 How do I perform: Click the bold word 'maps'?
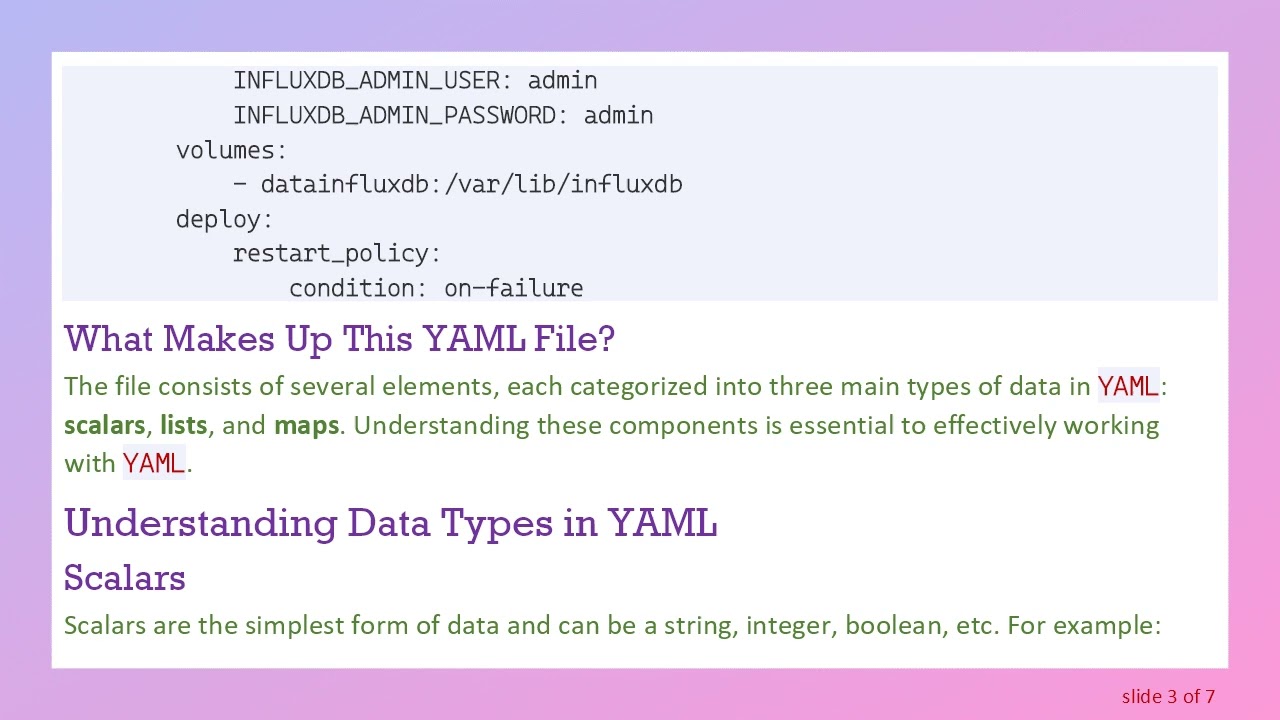(x=306, y=425)
